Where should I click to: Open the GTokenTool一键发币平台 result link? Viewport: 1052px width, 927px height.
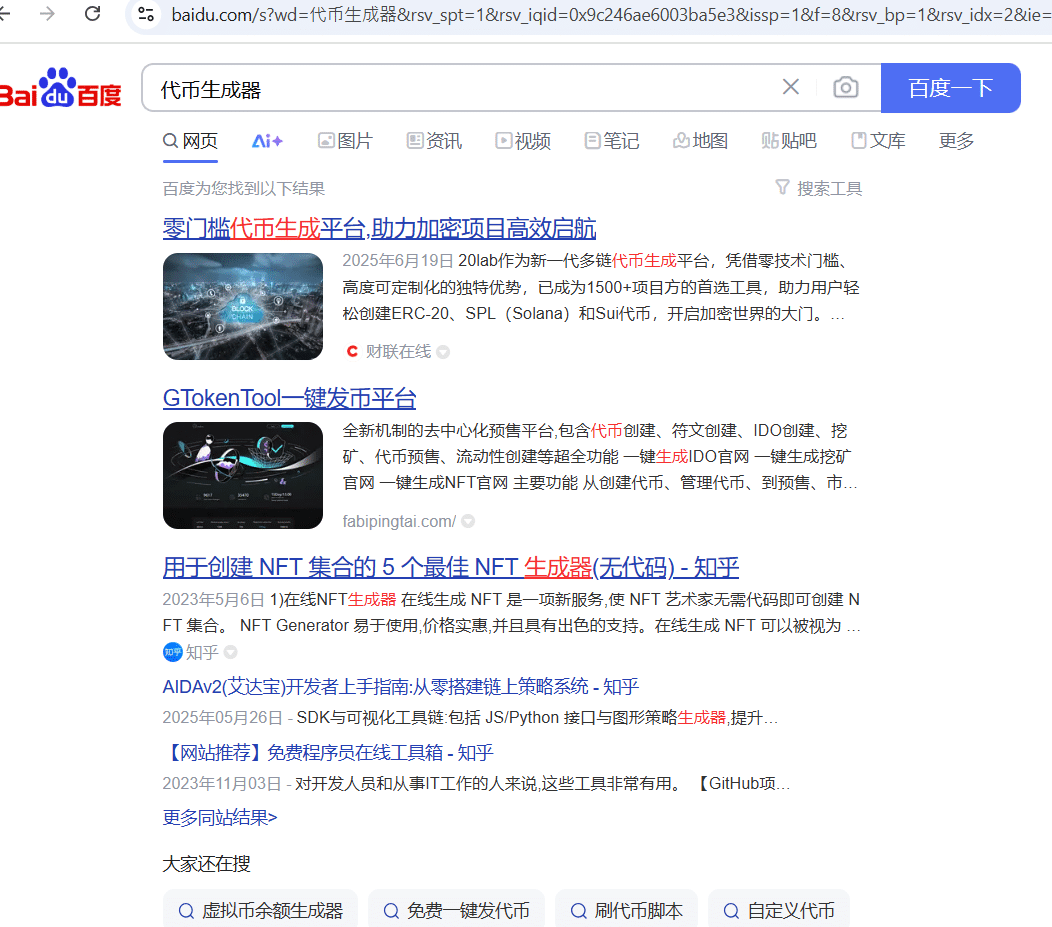click(x=289, y=398)
